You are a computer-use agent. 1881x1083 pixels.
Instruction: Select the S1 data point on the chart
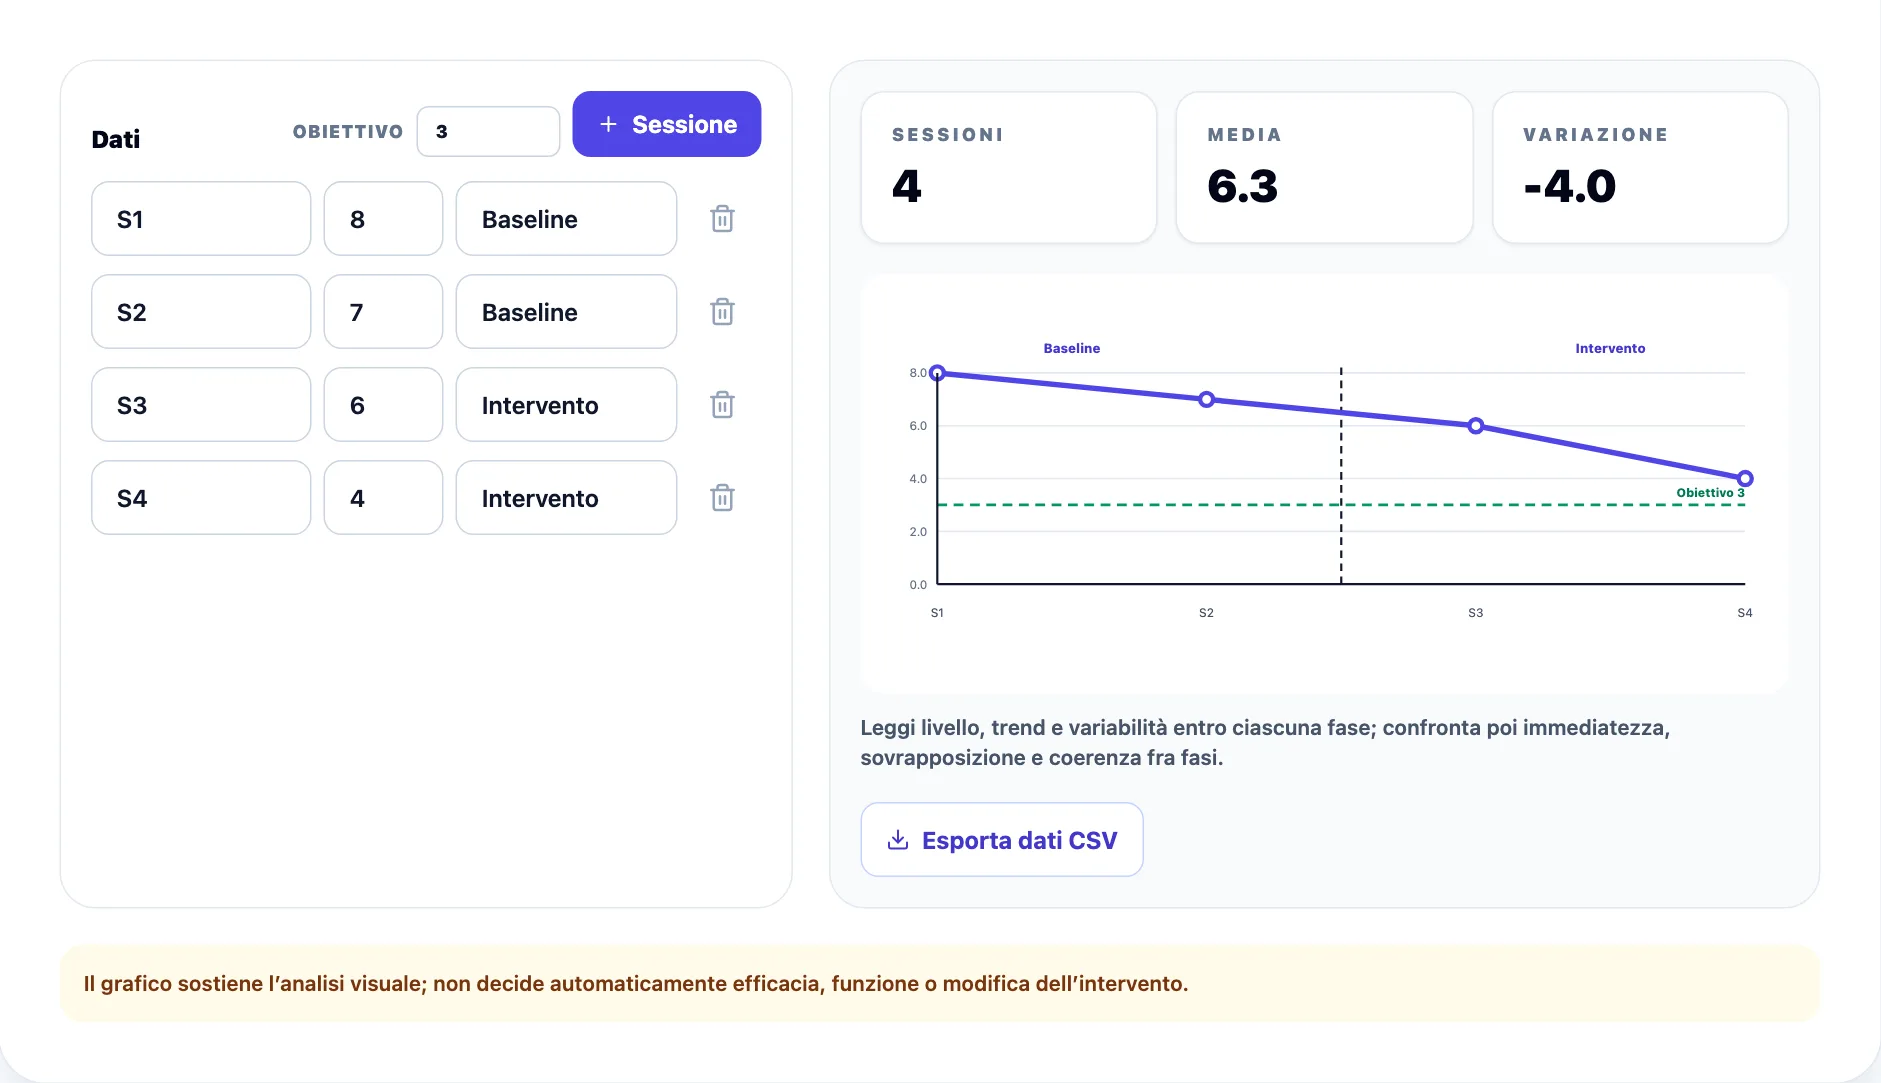pyautogui.click(x=937, y=373)
